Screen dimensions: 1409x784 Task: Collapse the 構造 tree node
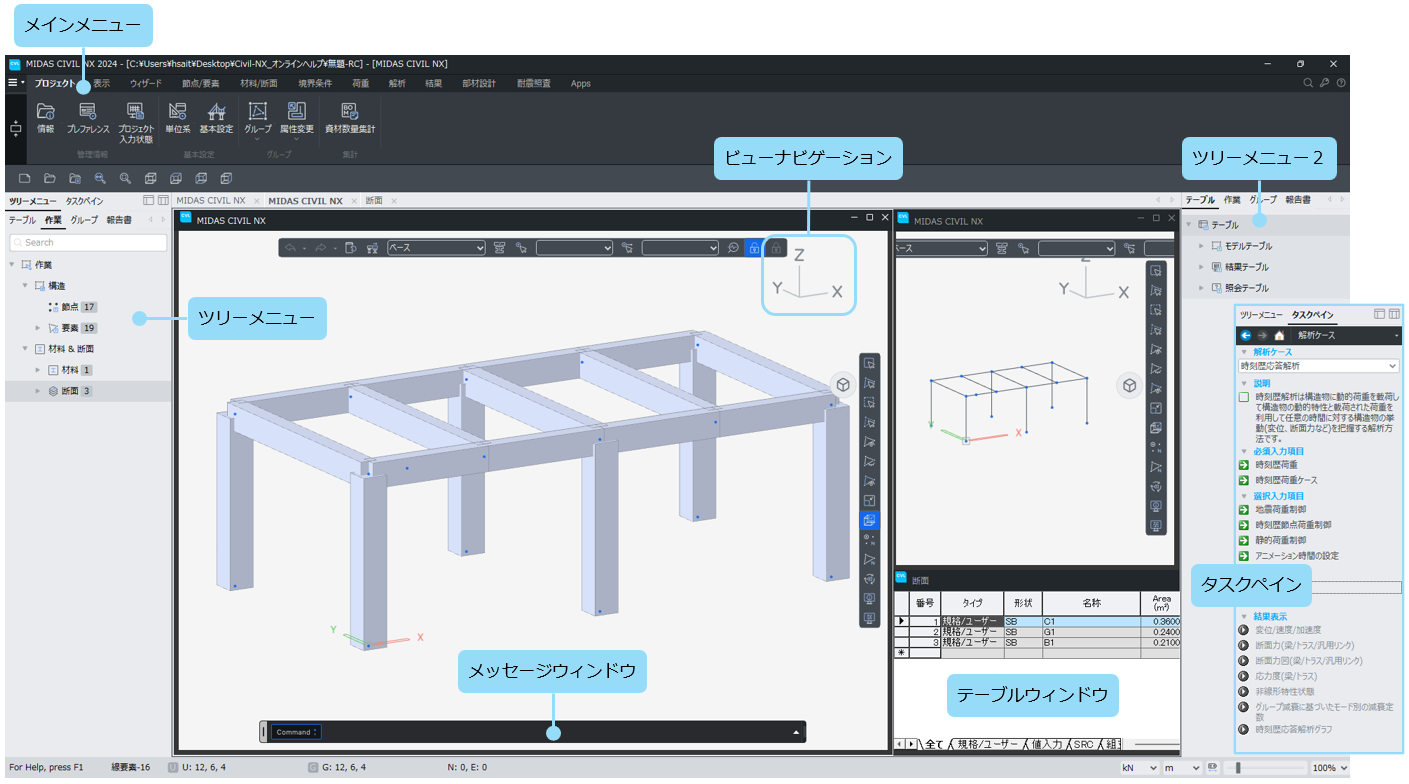25,286
